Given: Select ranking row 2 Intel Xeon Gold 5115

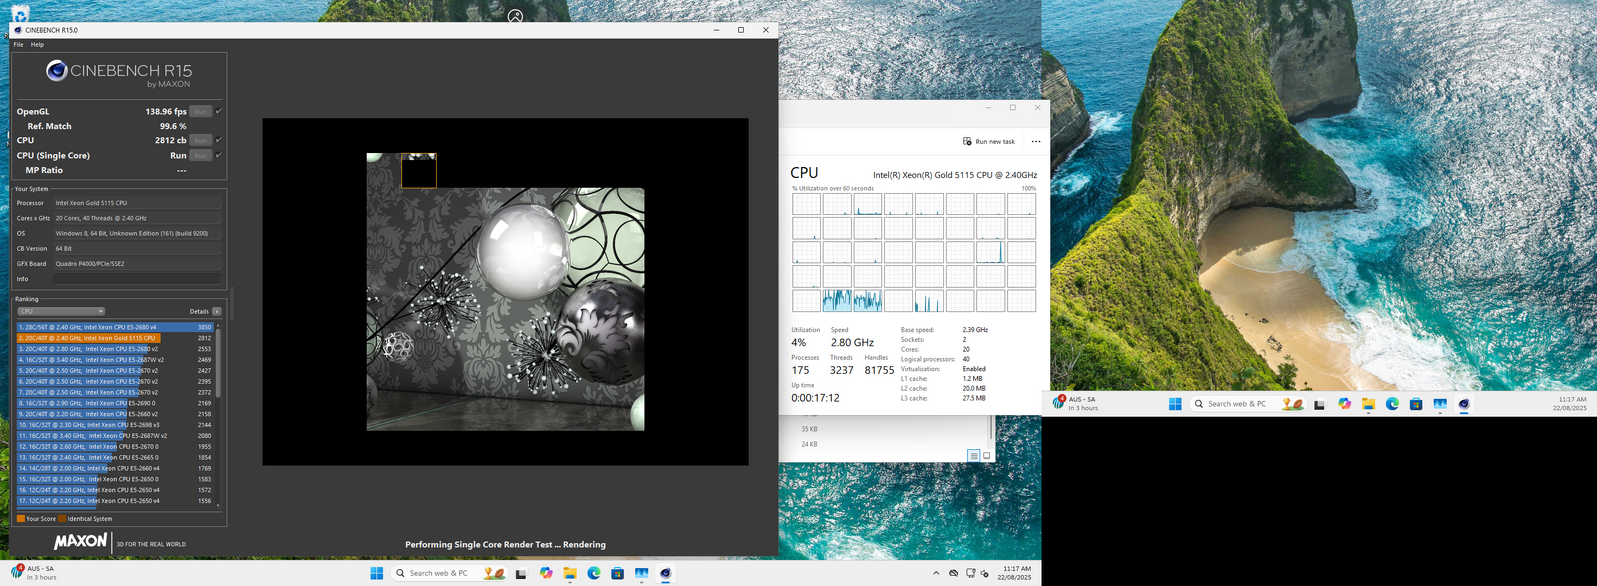Looking at the screenshot, I should point(115,338).
